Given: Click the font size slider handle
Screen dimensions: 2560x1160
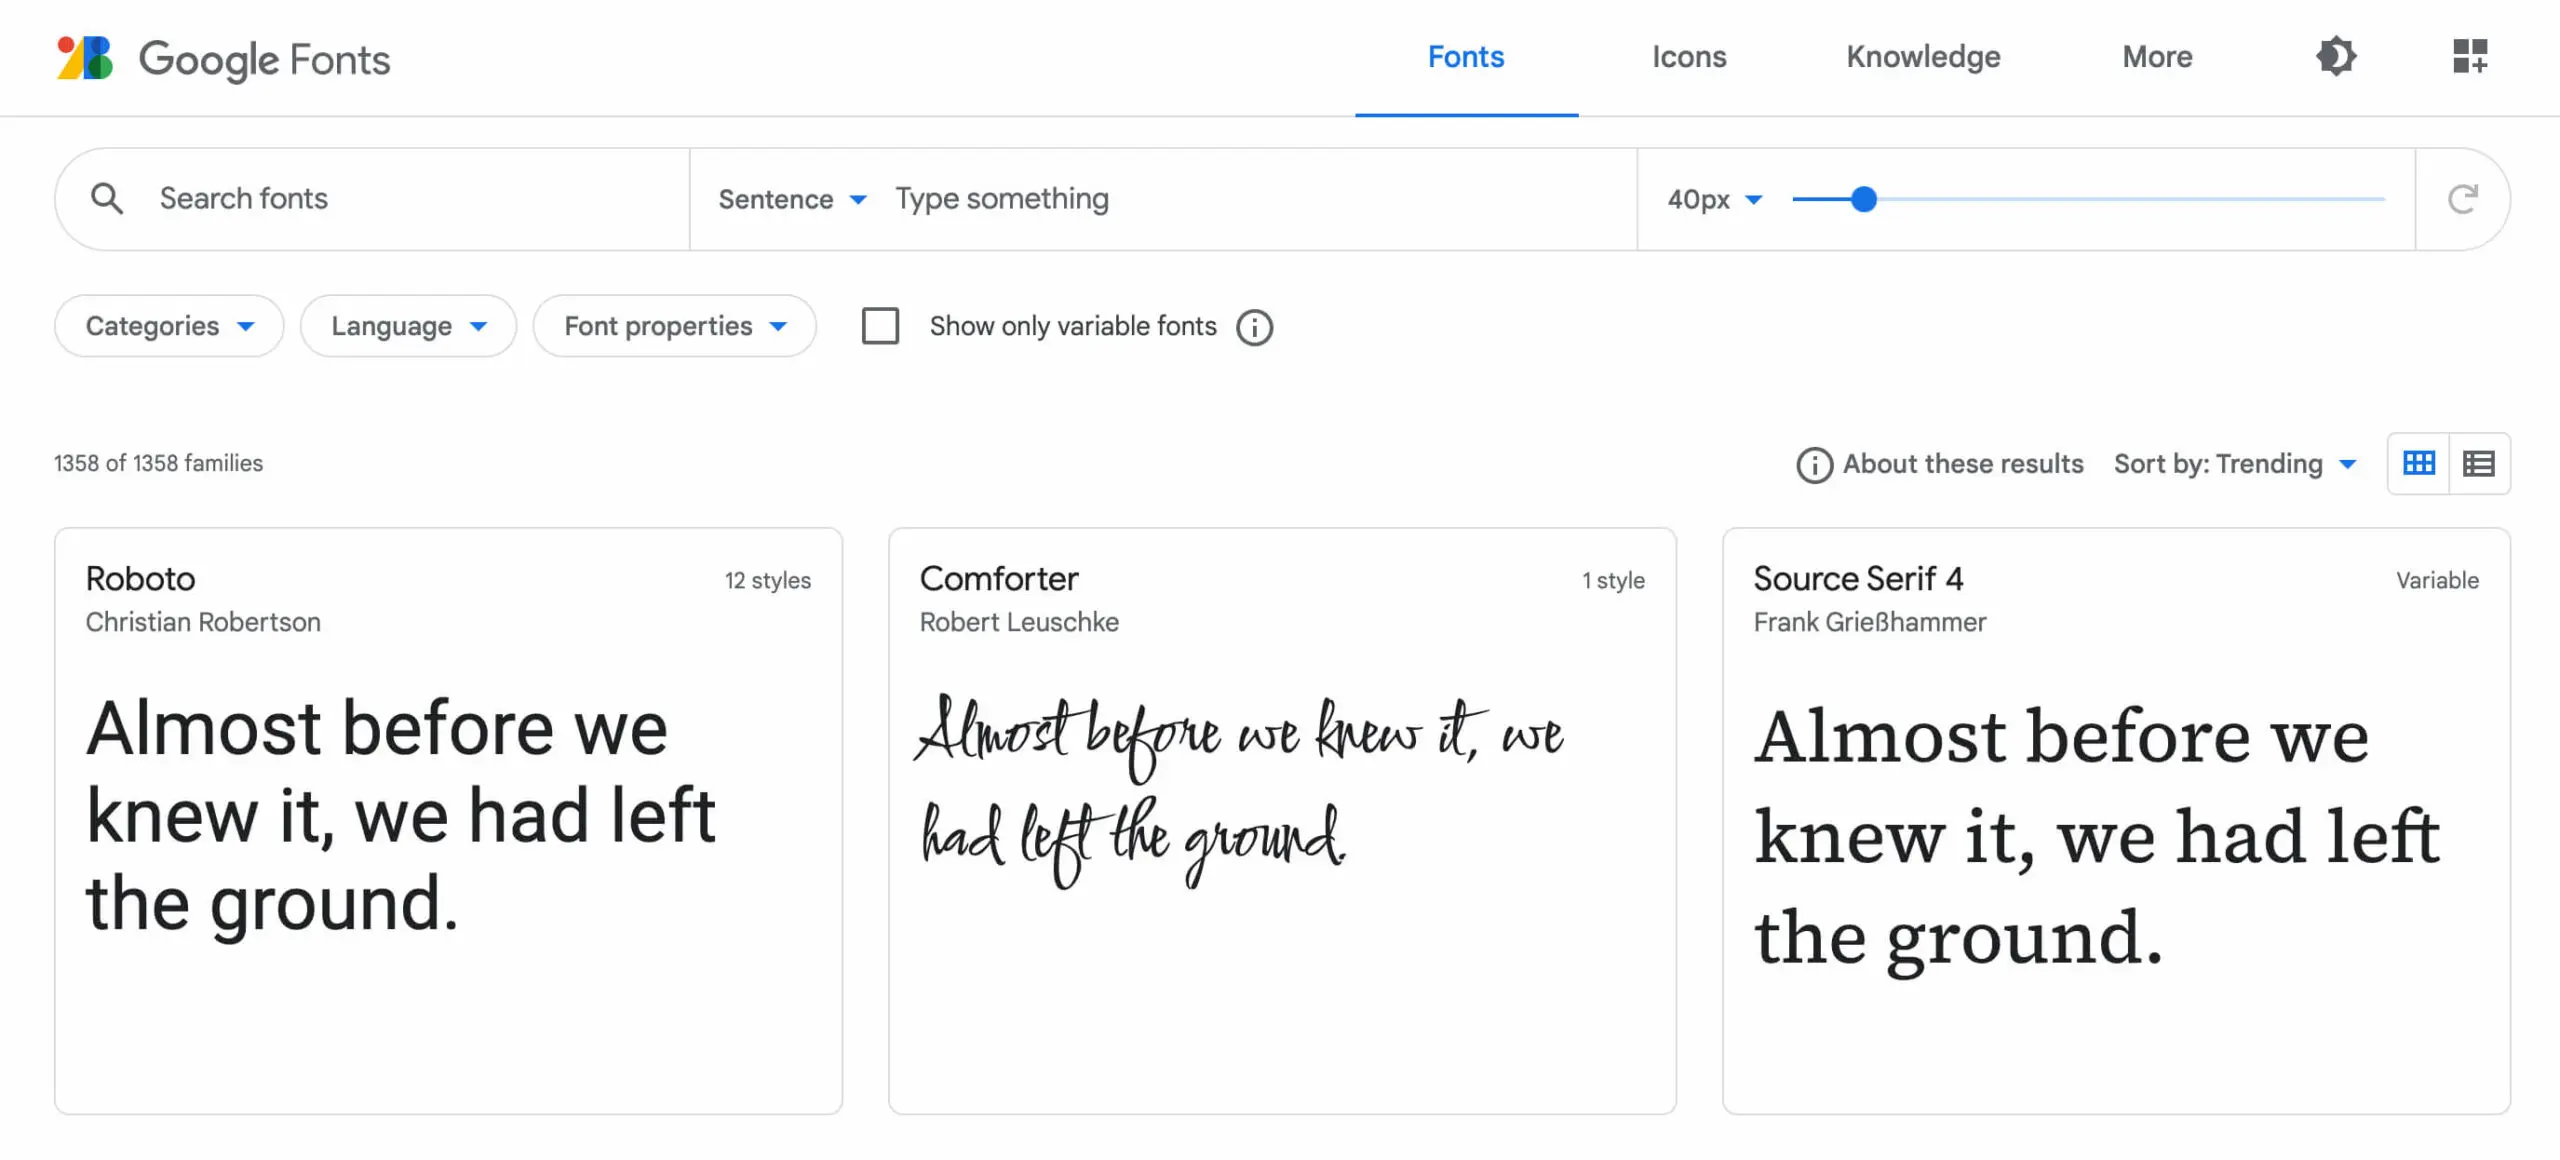Looking at the screenshot, I should (1863, 199).
